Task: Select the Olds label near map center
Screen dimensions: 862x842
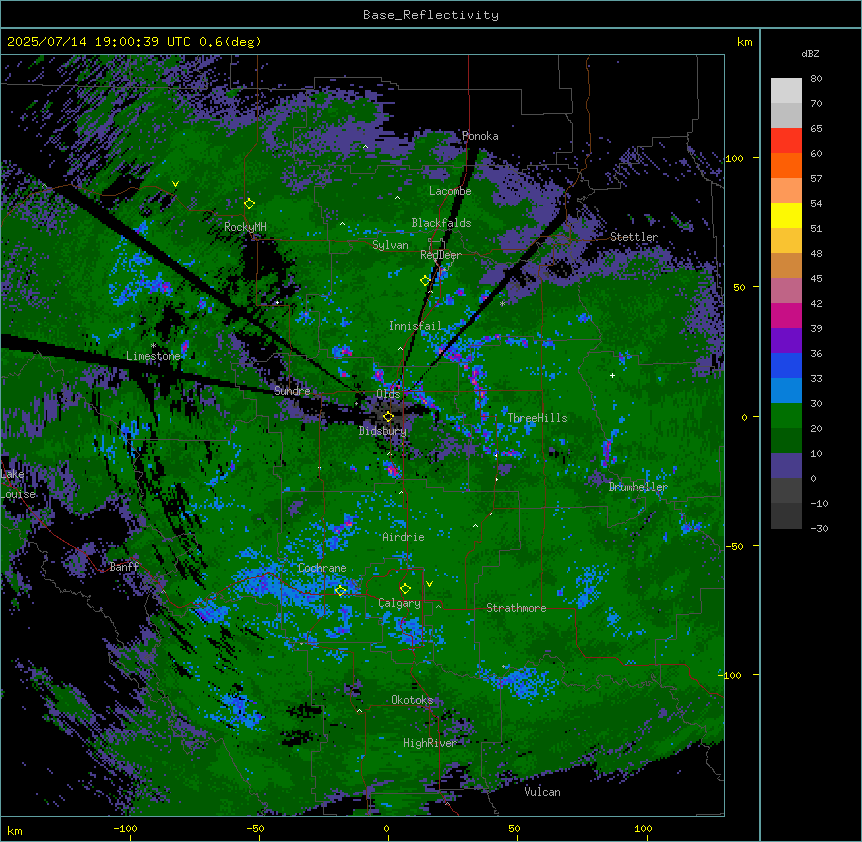Action: coord(388,394)
